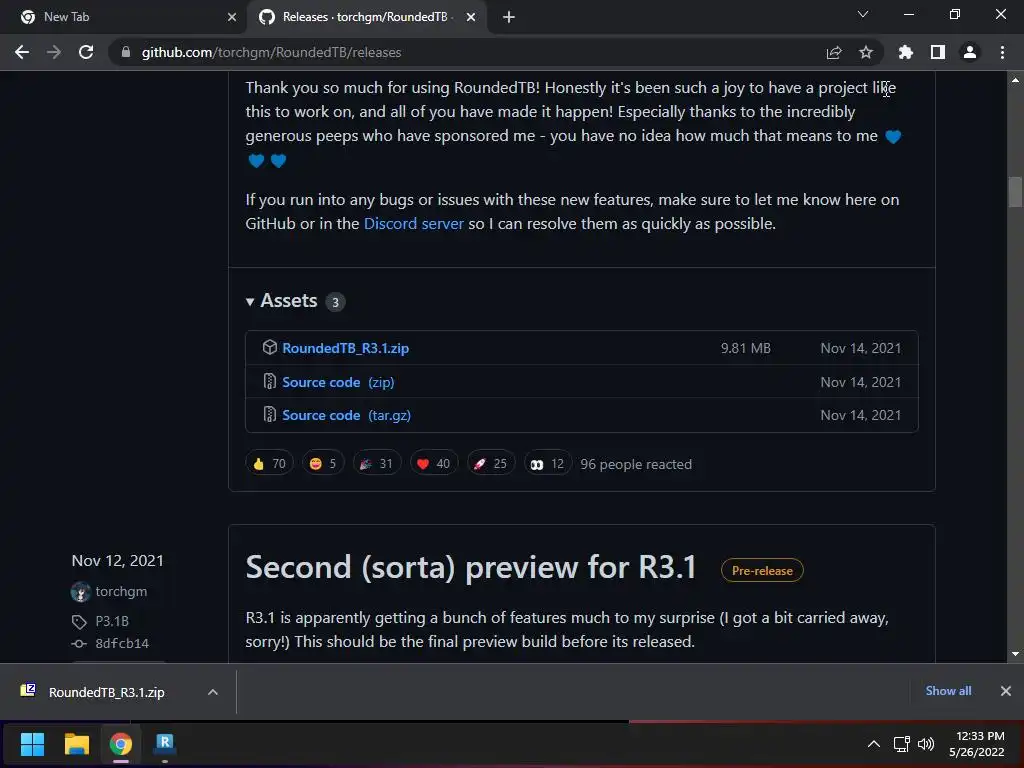Viewport: 1024px width, 768px height.
Task: Open the Extensions puzzle icon
Action: 906,52
